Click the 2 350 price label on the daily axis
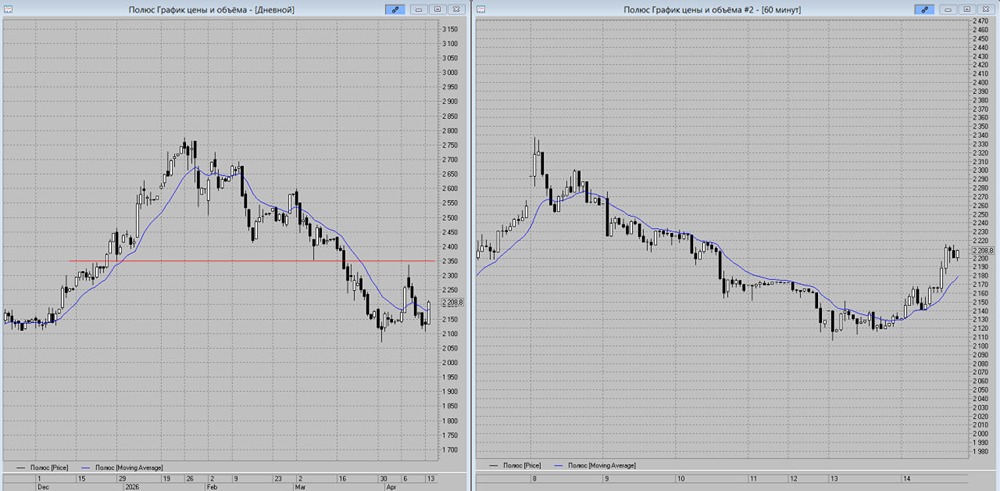The width and height of the screenshot is (1000, 491). [x=450, y=261]
